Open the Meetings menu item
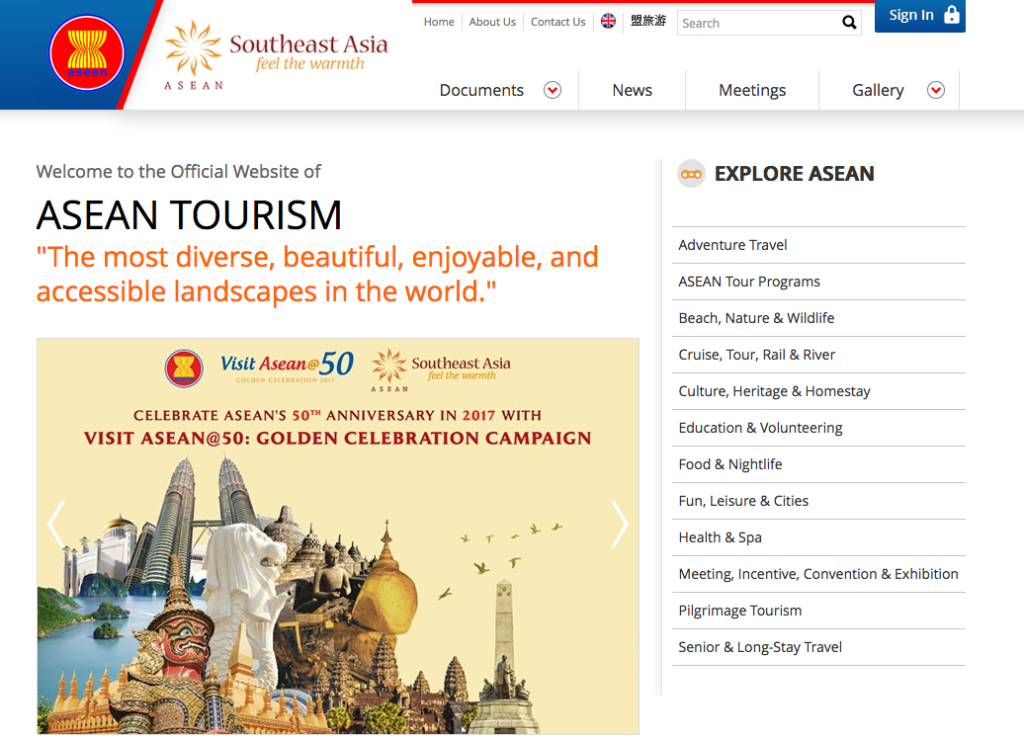The image size is (1024, 739). [752, 90]
